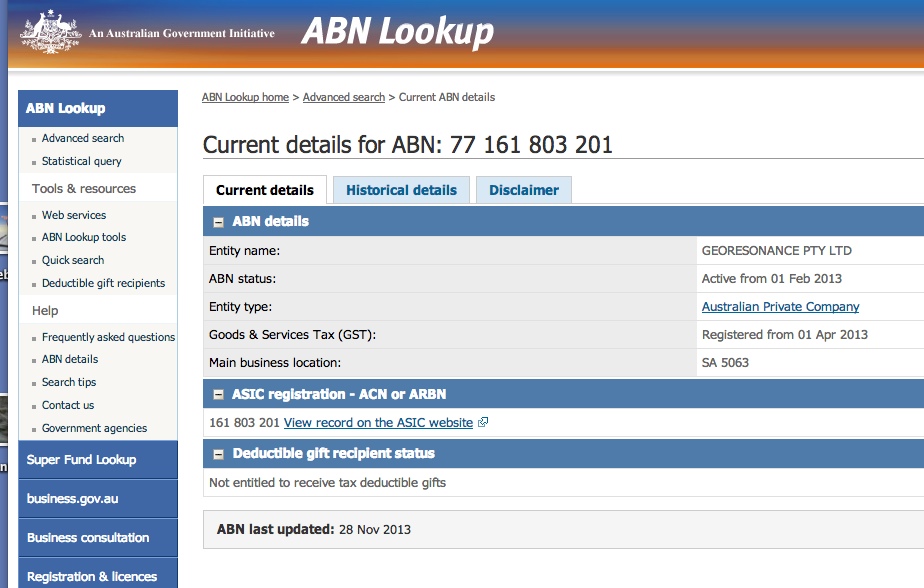924x588 pixels.
Task: Click the 'Tools & resources' sidebar heading
Action: tap(84, 189)
